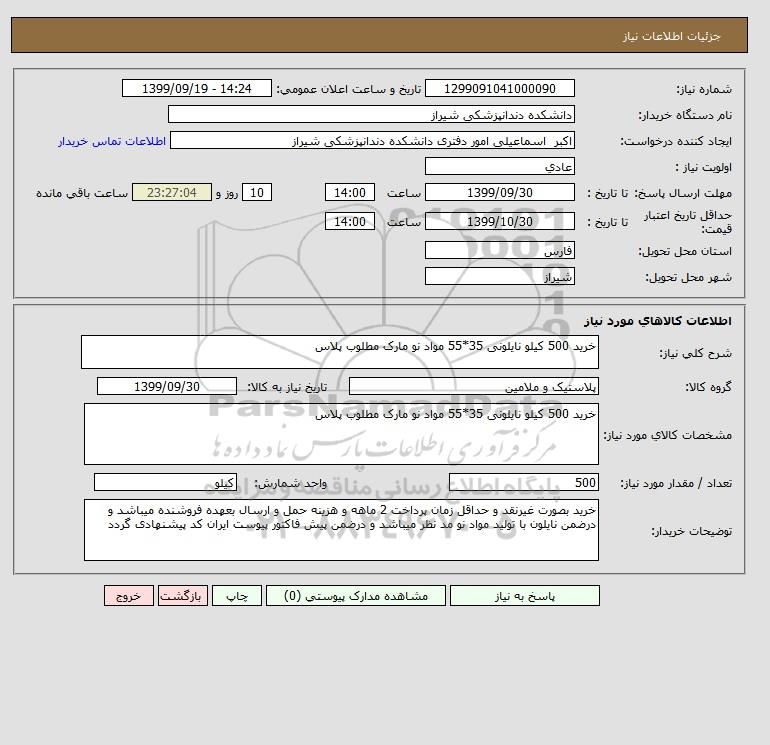Screen dimensions: 770x745
Task: Click the announcement date field 1399/09/19 - 14:24
Action: point(196,88)
